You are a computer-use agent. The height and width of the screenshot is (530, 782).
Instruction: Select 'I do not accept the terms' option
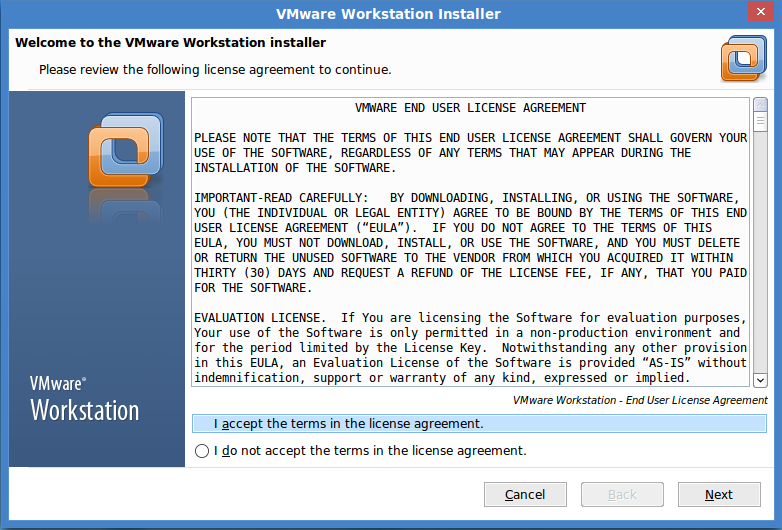(361, 451)
